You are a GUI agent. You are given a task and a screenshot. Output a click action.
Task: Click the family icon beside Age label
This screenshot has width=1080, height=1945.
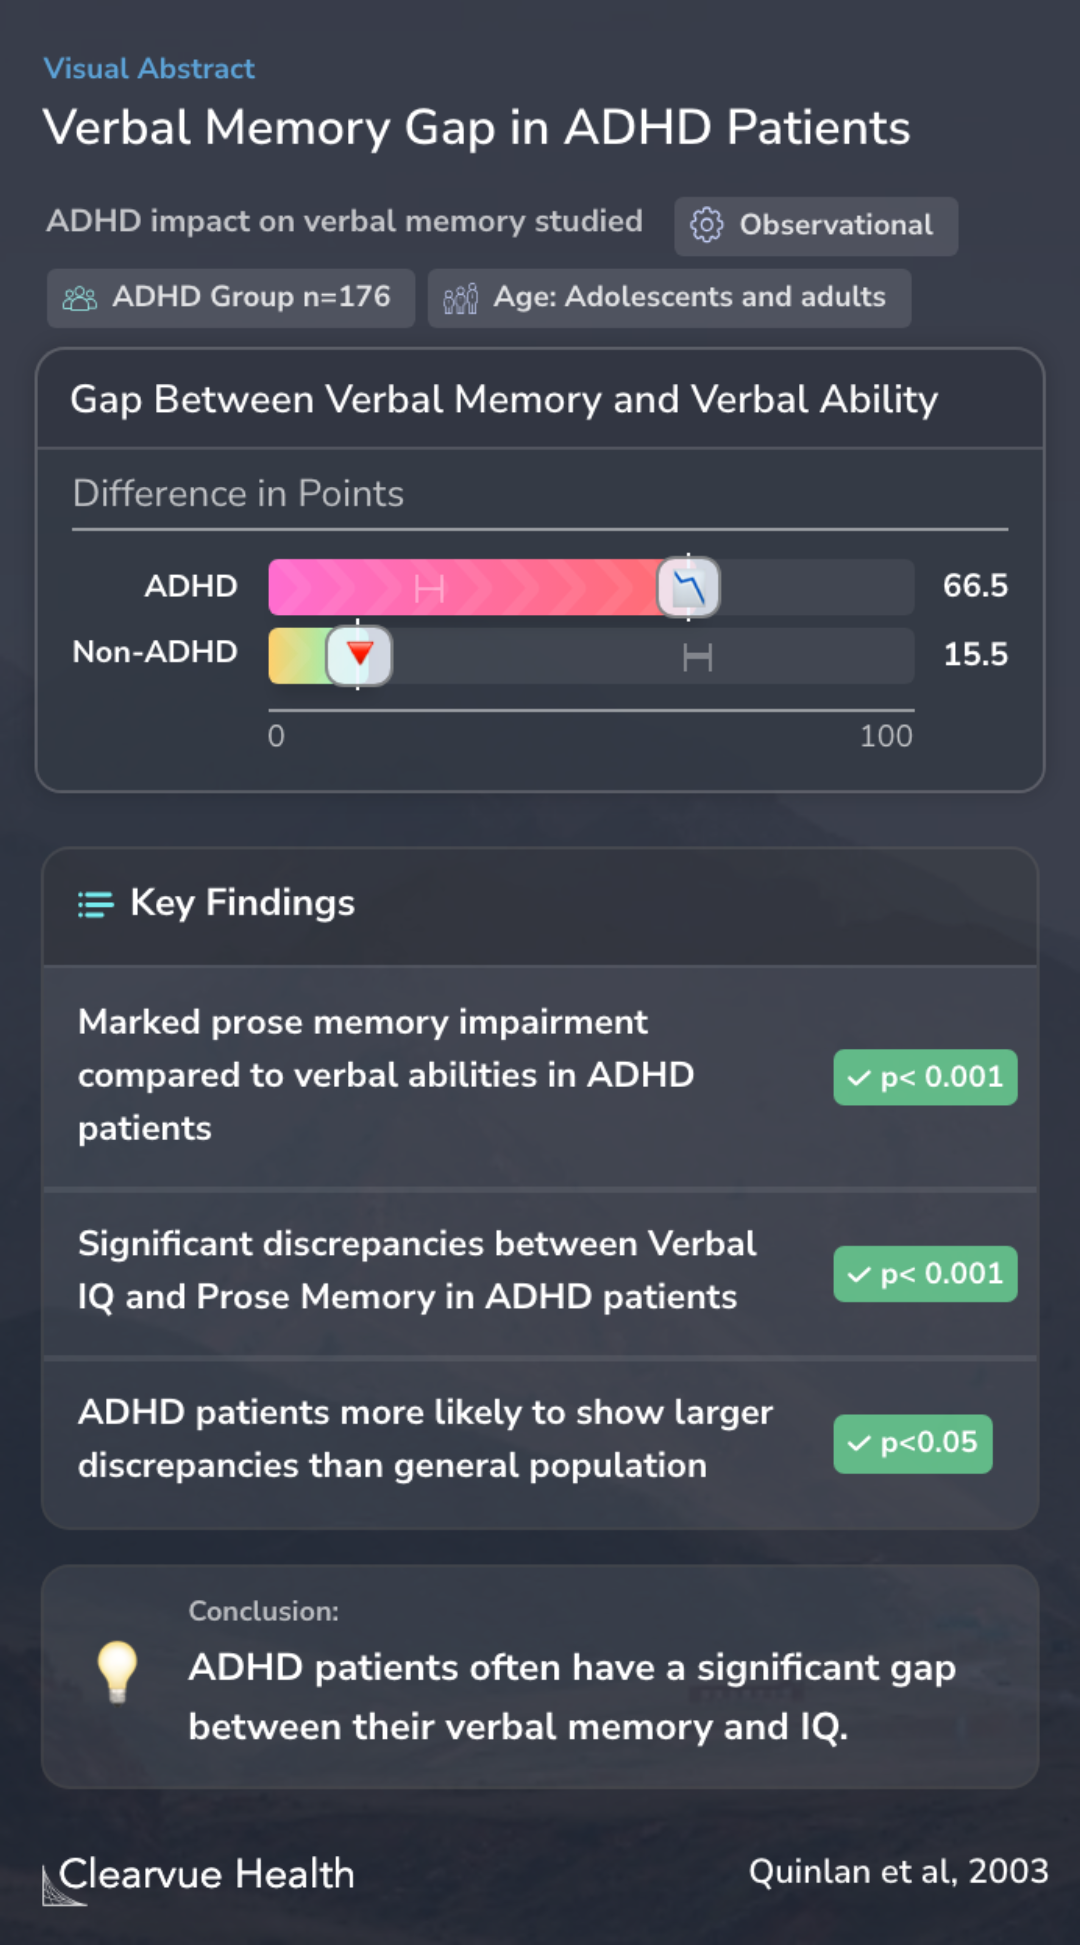click(x=460, y=298)
